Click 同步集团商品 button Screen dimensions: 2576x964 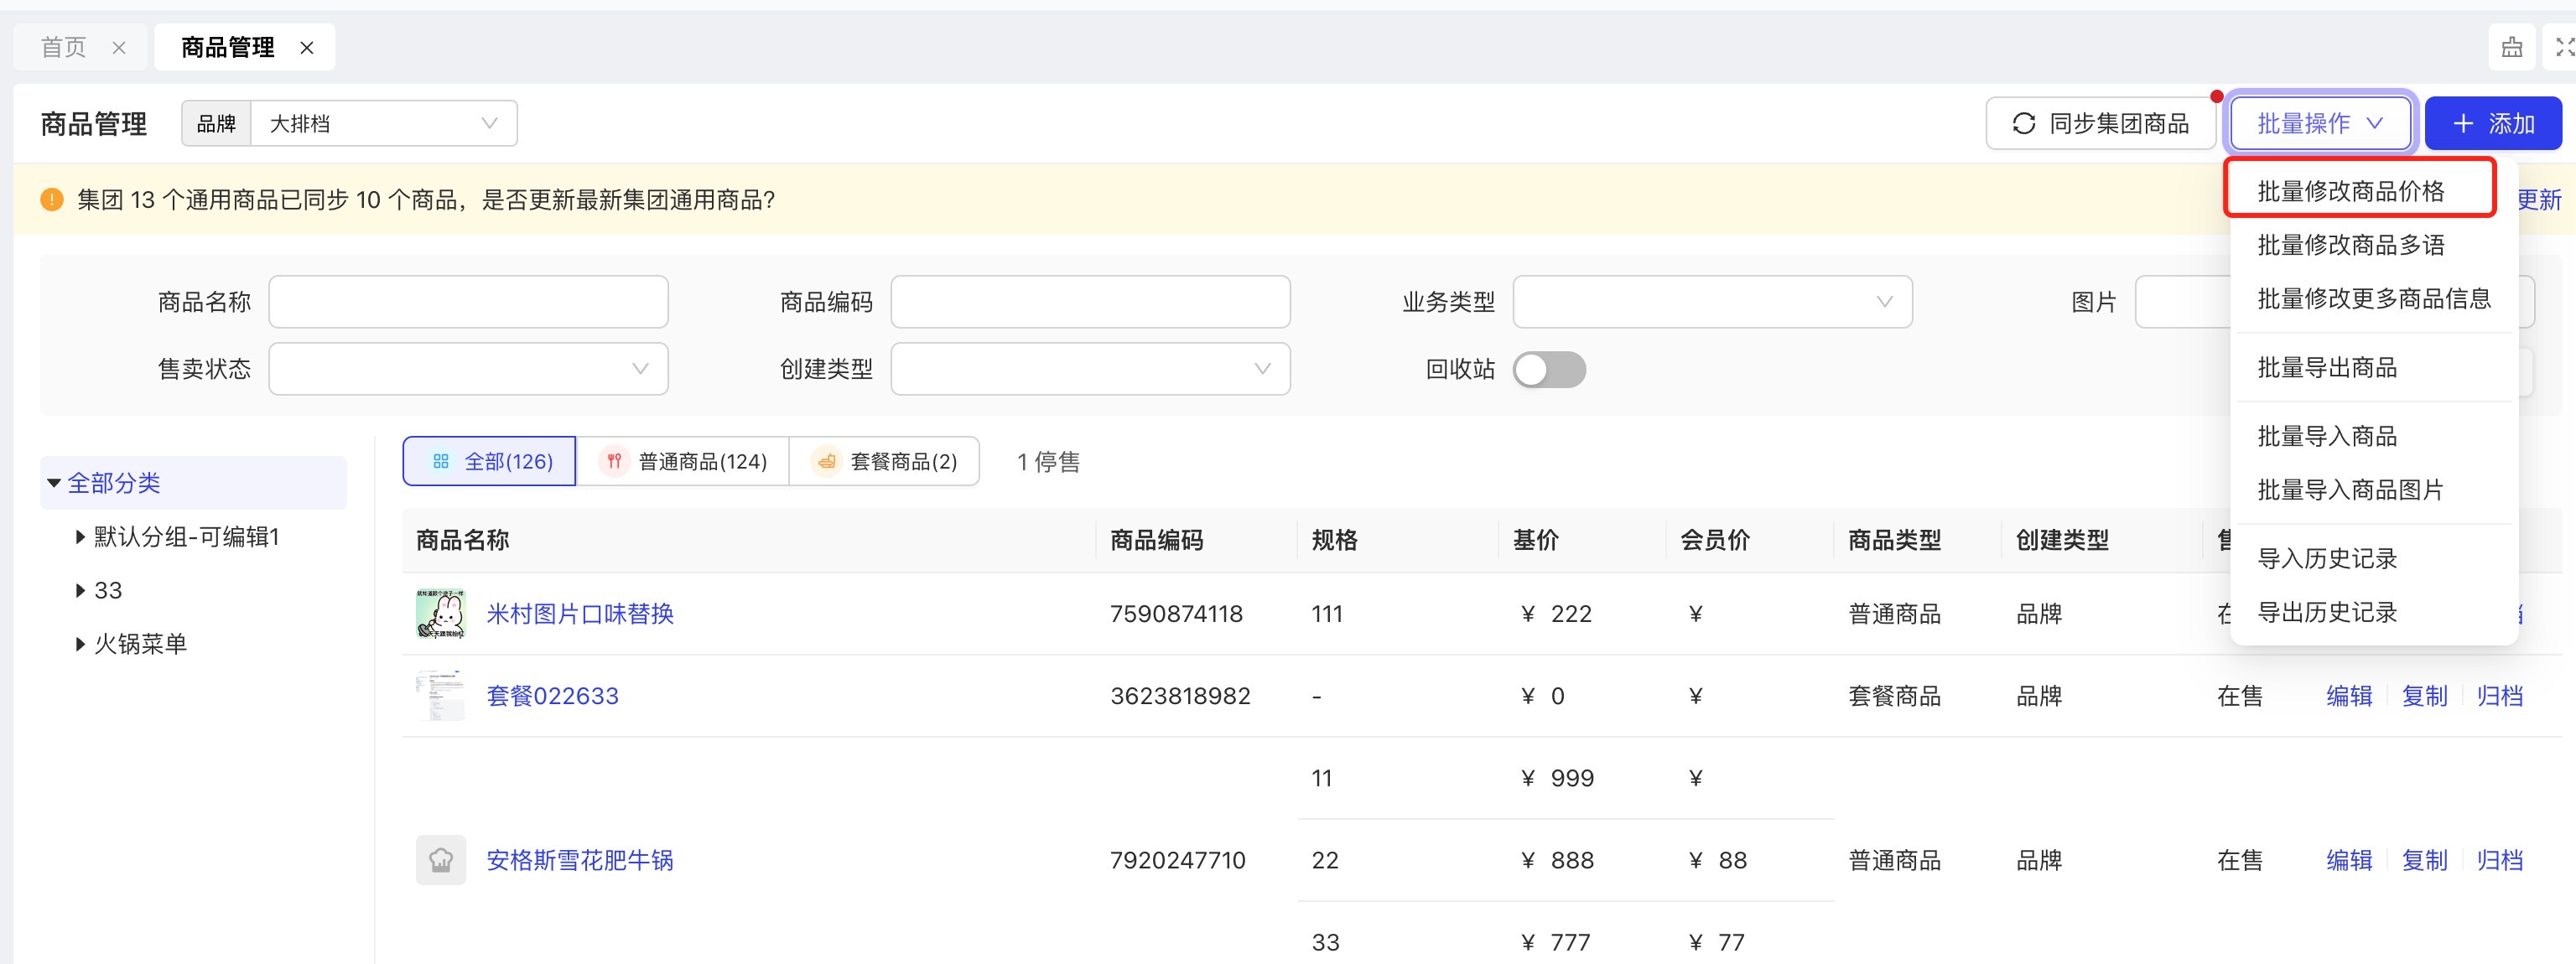point(2100,124)
